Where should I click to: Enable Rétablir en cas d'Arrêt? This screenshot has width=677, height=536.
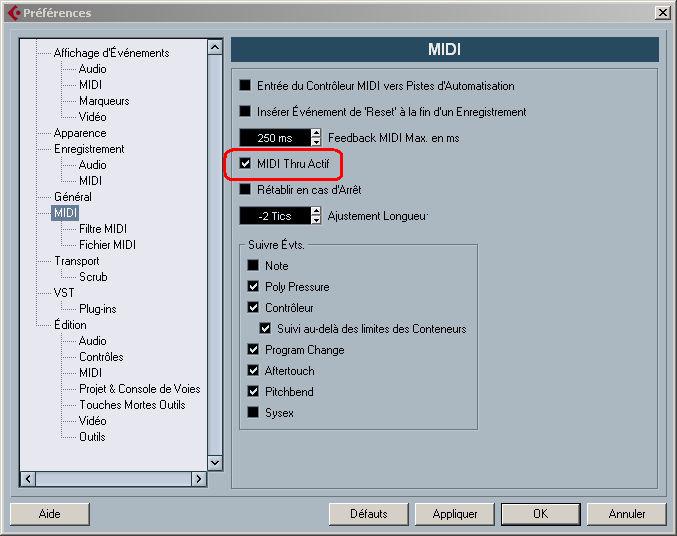(x=245, y=189)
